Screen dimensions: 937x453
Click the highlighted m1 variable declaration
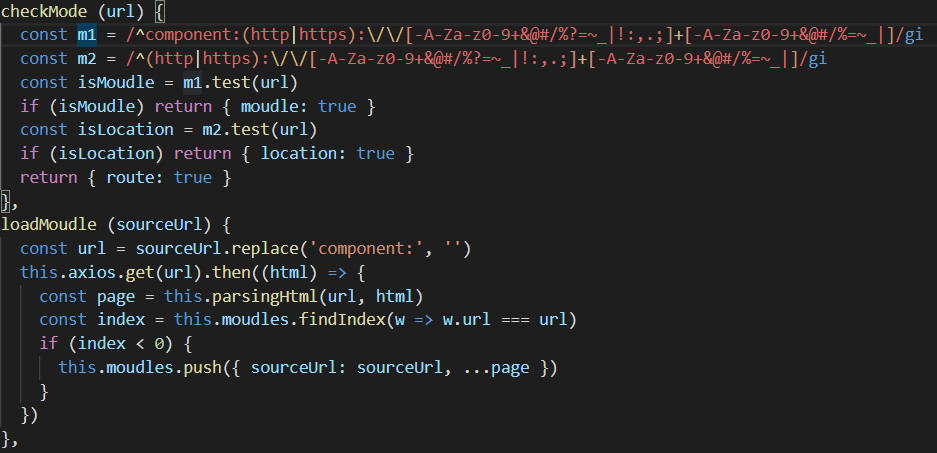[x=88, y=35]
